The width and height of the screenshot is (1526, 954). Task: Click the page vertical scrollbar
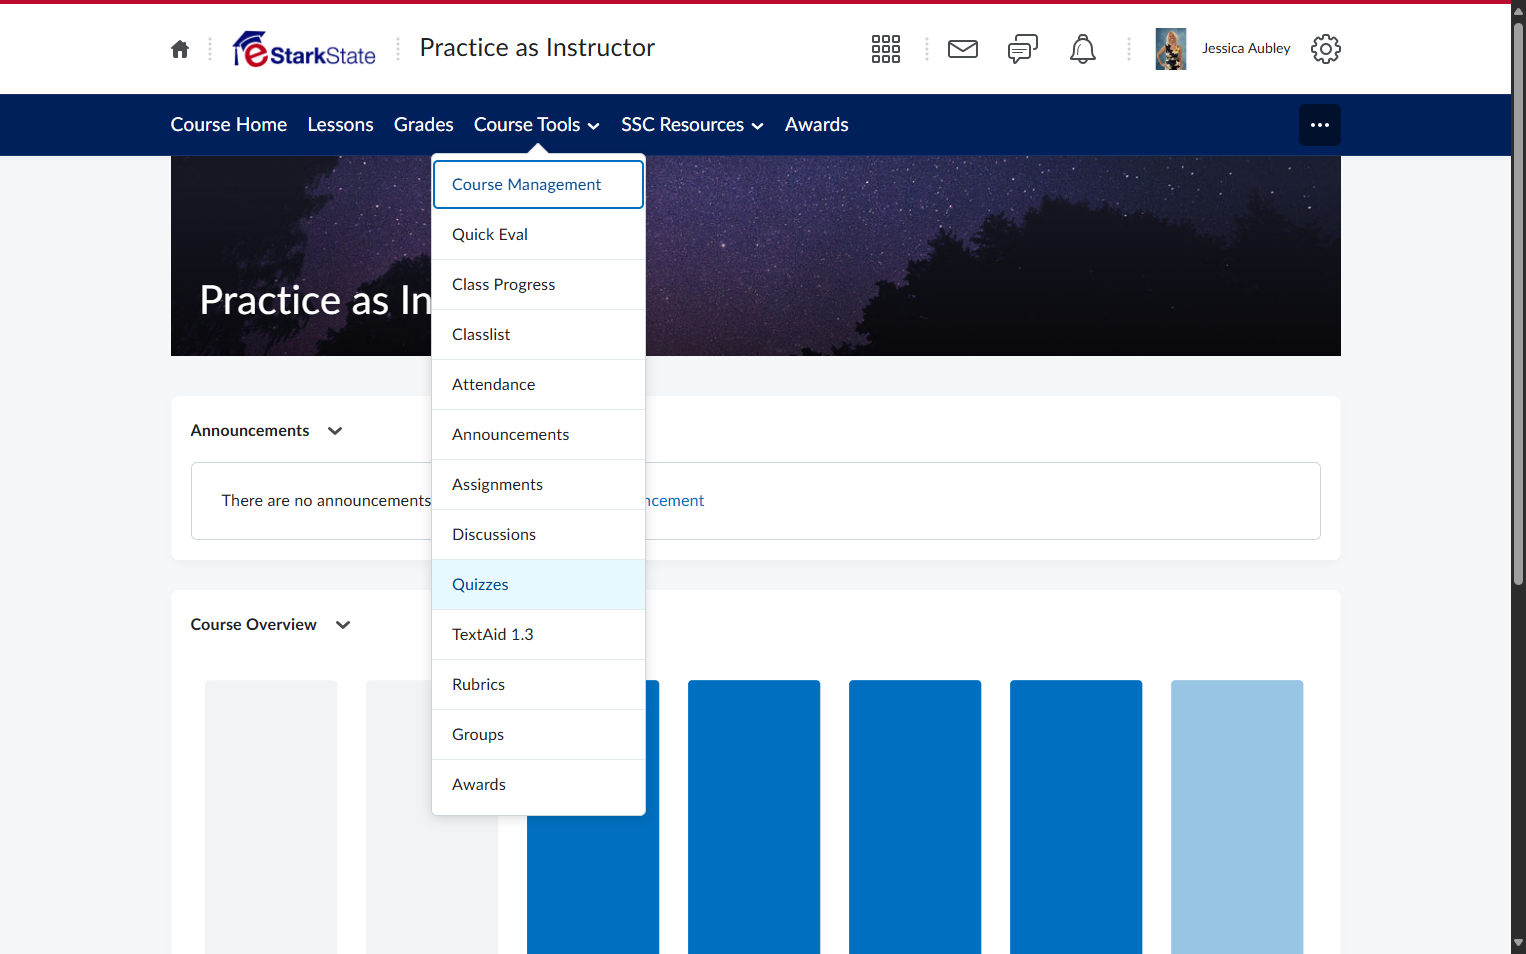point(1518,300)
